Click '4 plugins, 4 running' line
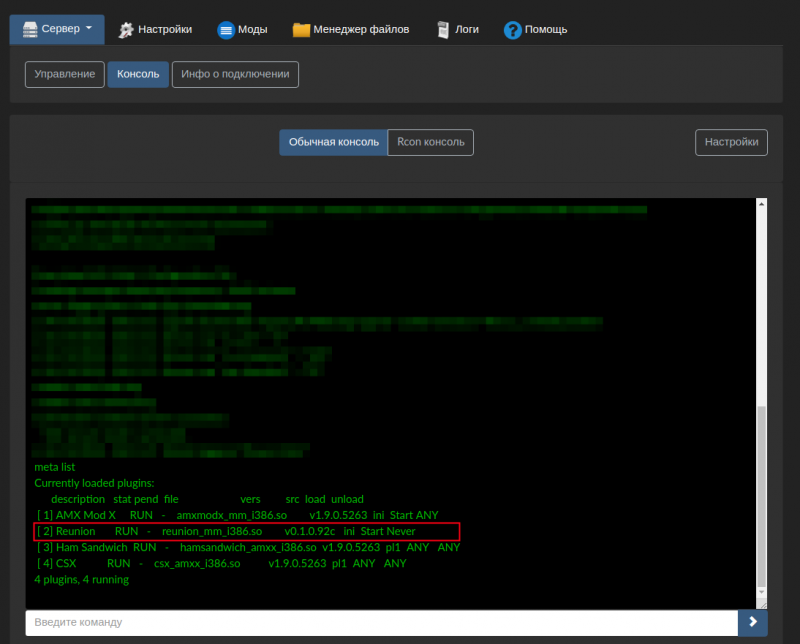This screenshot has width=800, height=644. click(82, 580)
